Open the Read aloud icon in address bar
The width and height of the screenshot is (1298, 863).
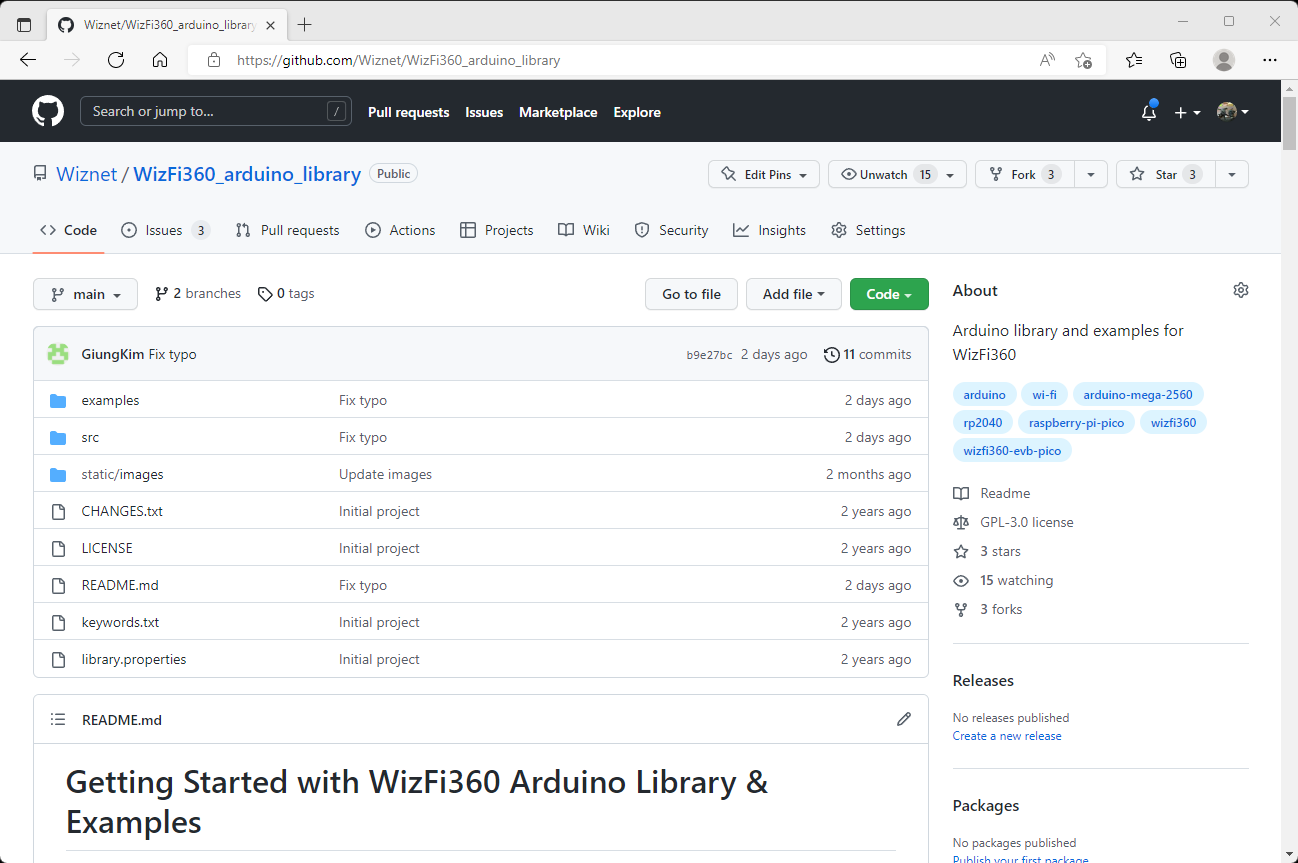[x=1047, y=60]
